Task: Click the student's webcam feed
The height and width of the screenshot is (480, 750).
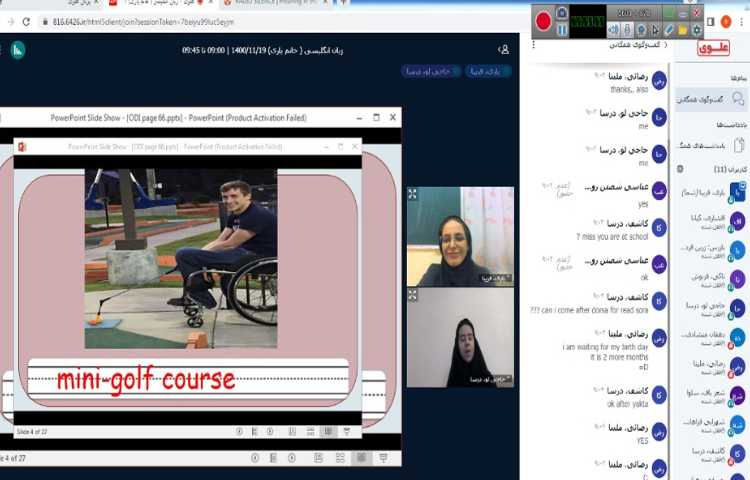Action: click(460, 338)
